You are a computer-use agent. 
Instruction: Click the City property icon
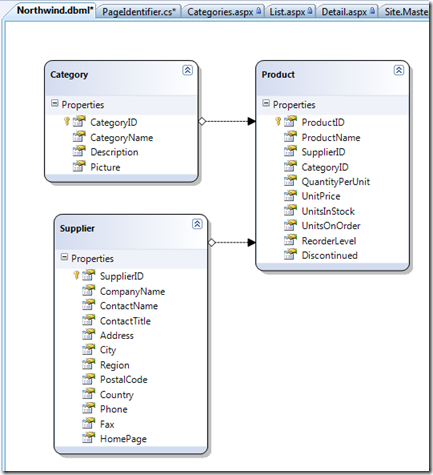(x=89, y=349)
